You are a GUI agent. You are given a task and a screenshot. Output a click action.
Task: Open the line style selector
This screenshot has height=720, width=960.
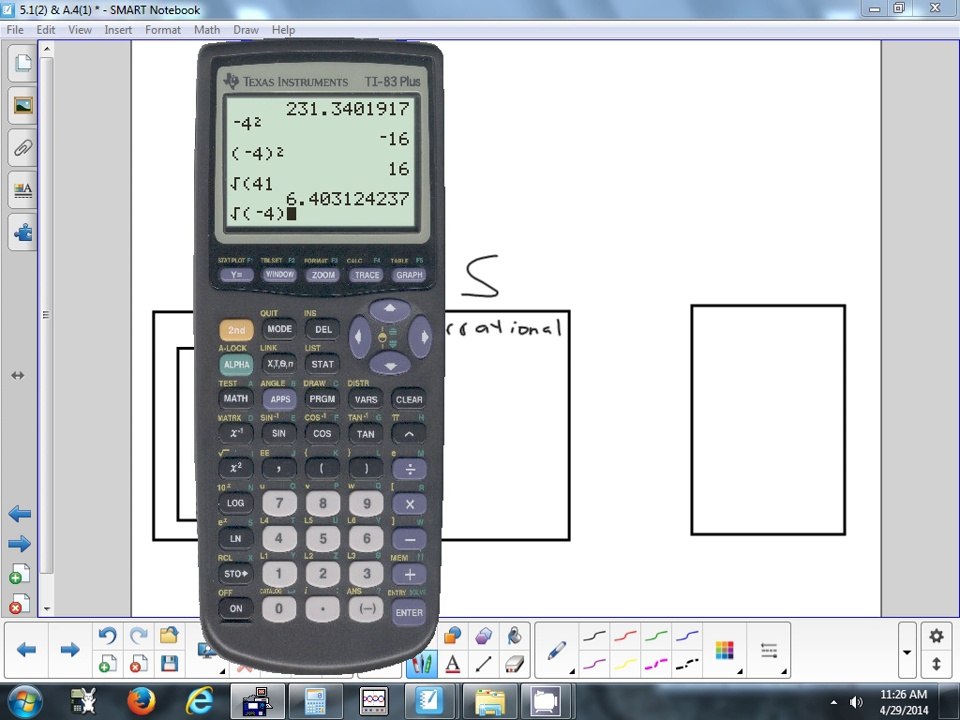point(768,650)
